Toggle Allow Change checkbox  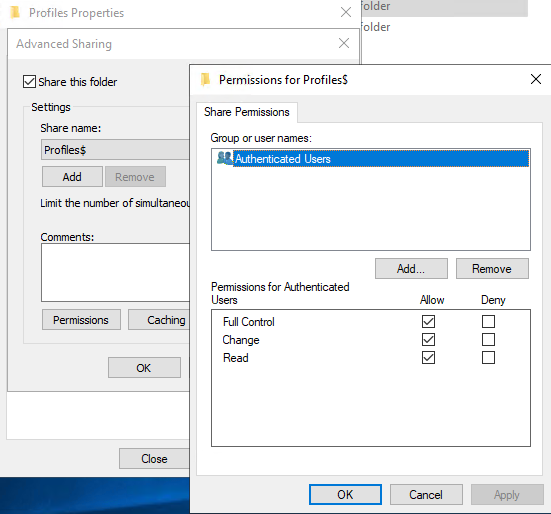pos(428,339)
